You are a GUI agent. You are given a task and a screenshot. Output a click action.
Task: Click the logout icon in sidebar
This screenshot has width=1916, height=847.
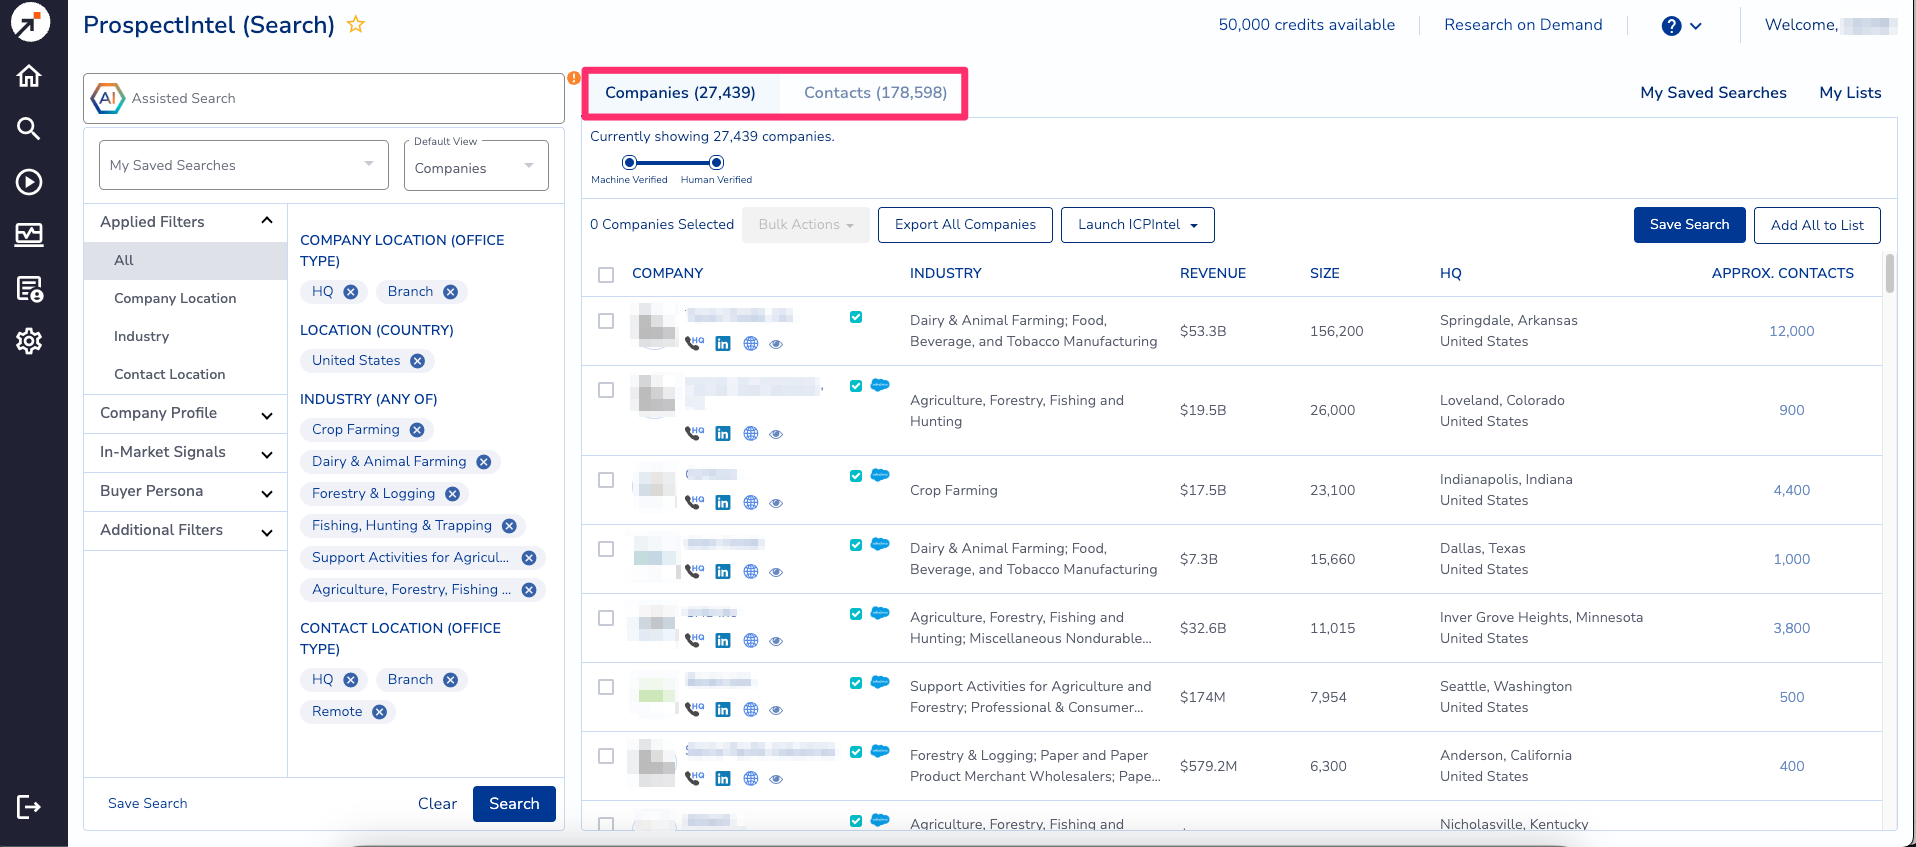[29, 807]
